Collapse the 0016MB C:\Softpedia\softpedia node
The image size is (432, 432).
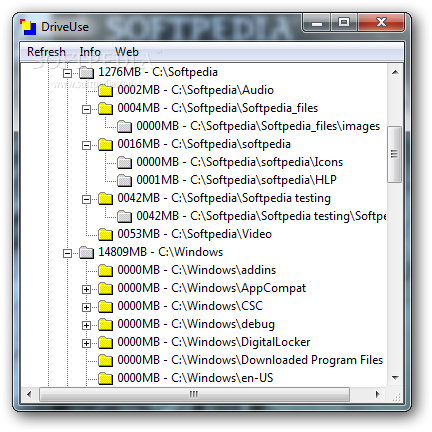(86, 145)
